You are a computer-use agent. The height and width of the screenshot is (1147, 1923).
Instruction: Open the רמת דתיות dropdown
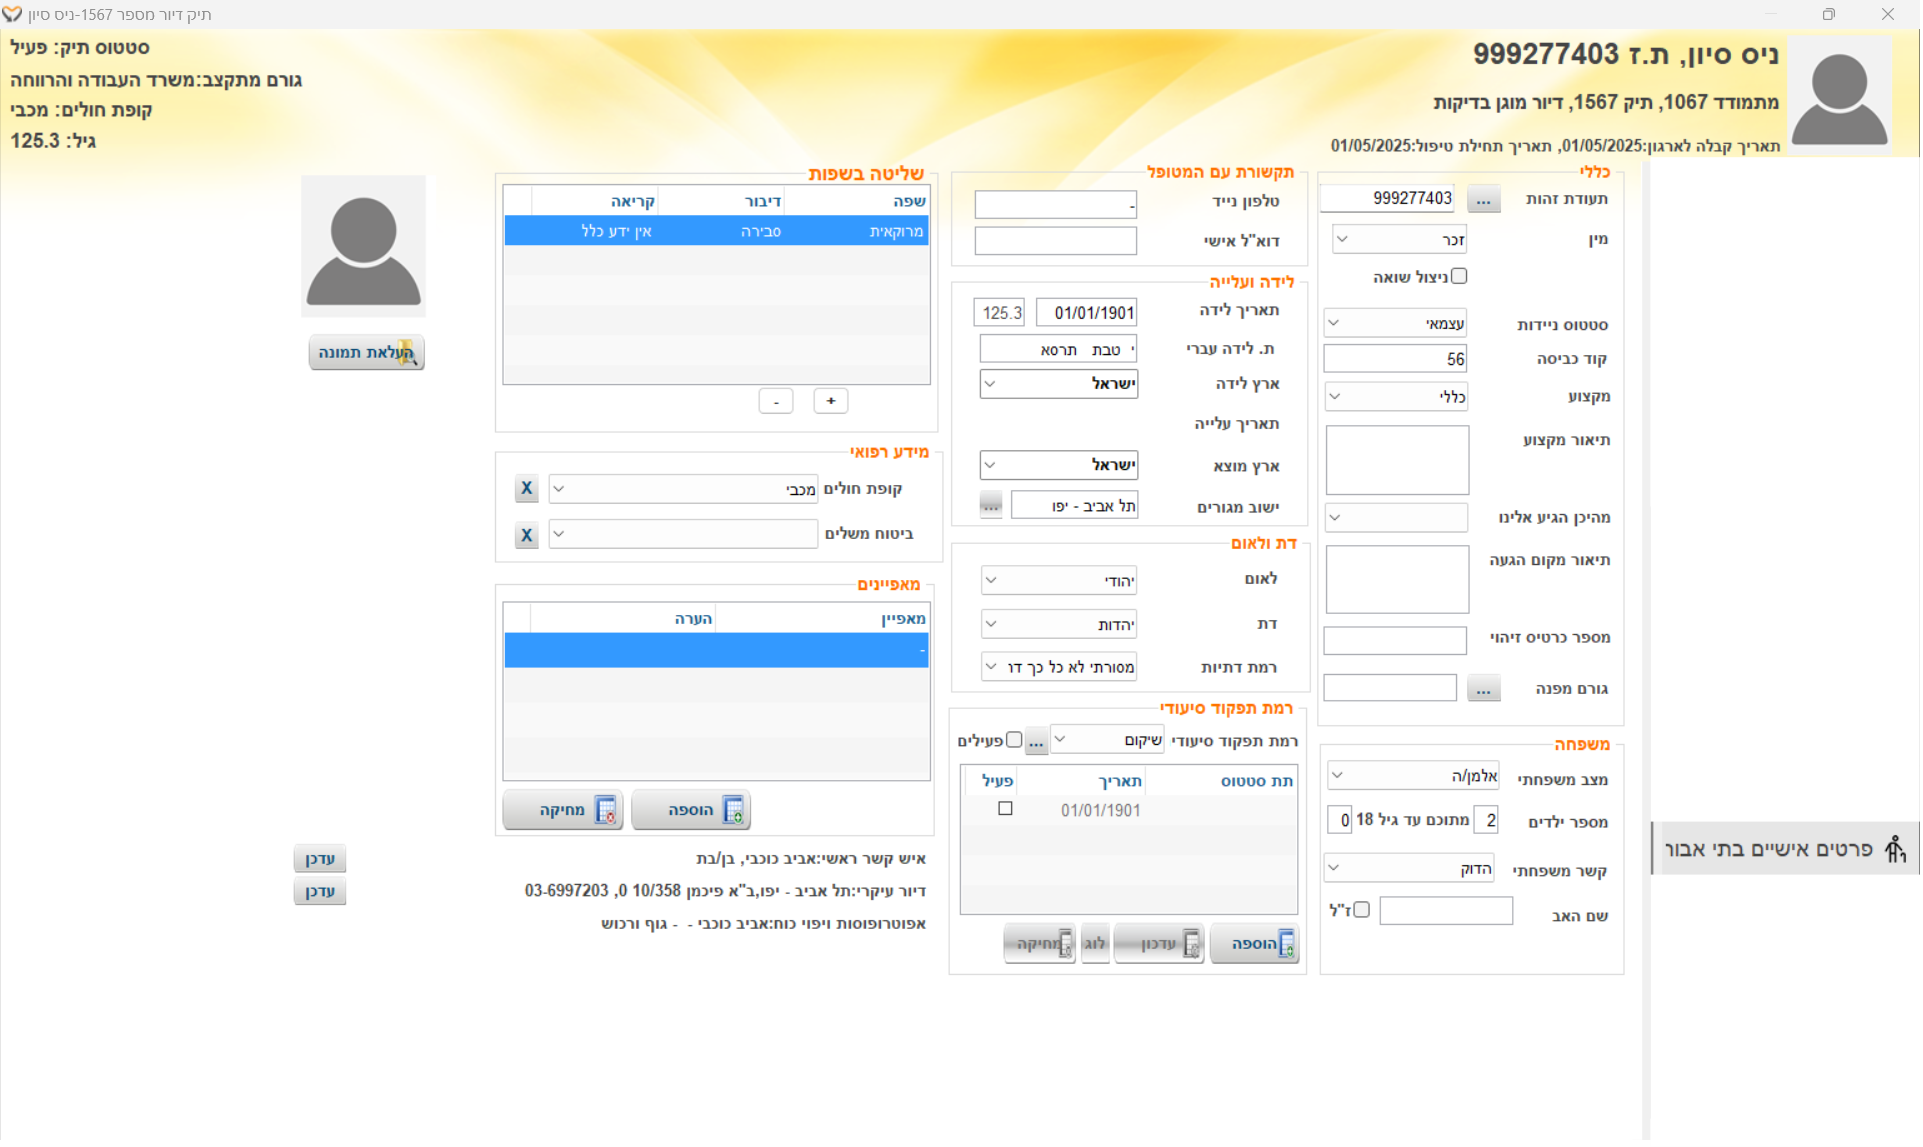(x=1059, y=667)
